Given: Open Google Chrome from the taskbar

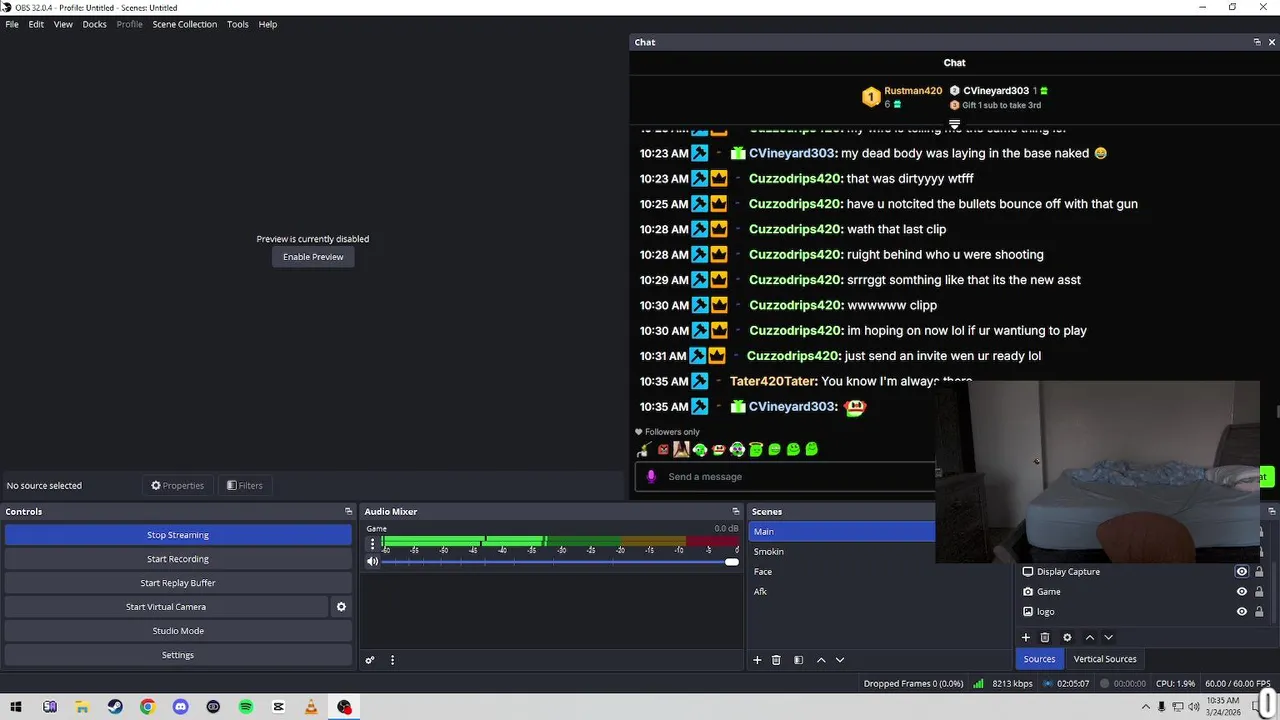Looking at the screenshot, I should click(148, 707).
